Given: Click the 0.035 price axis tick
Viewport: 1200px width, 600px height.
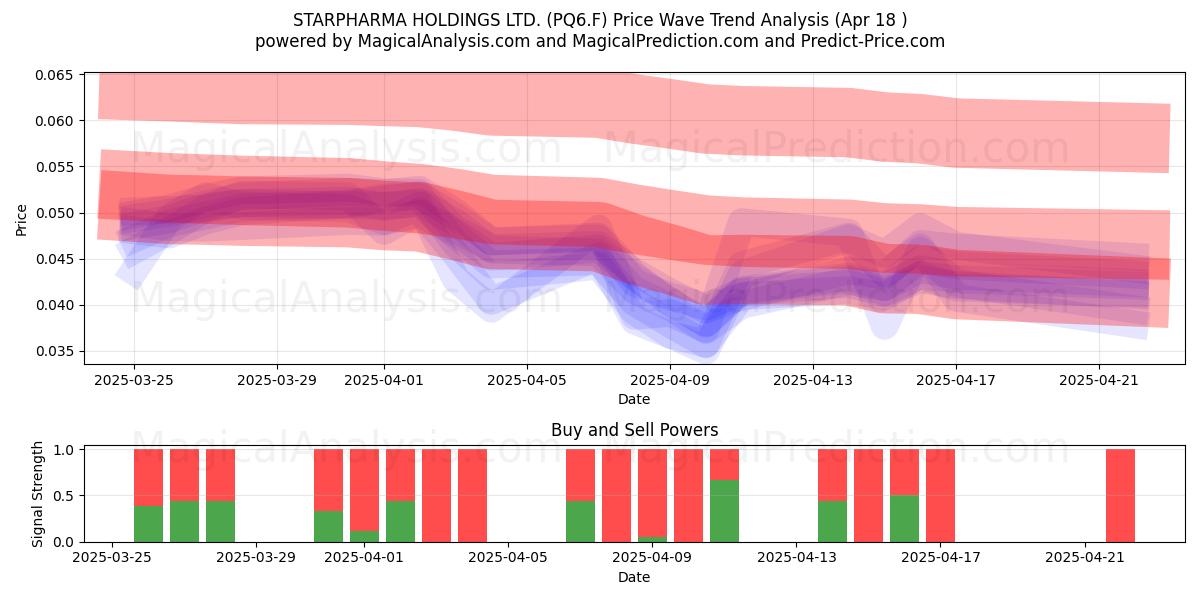Looking at the screenshot, I should pos(56,351).
